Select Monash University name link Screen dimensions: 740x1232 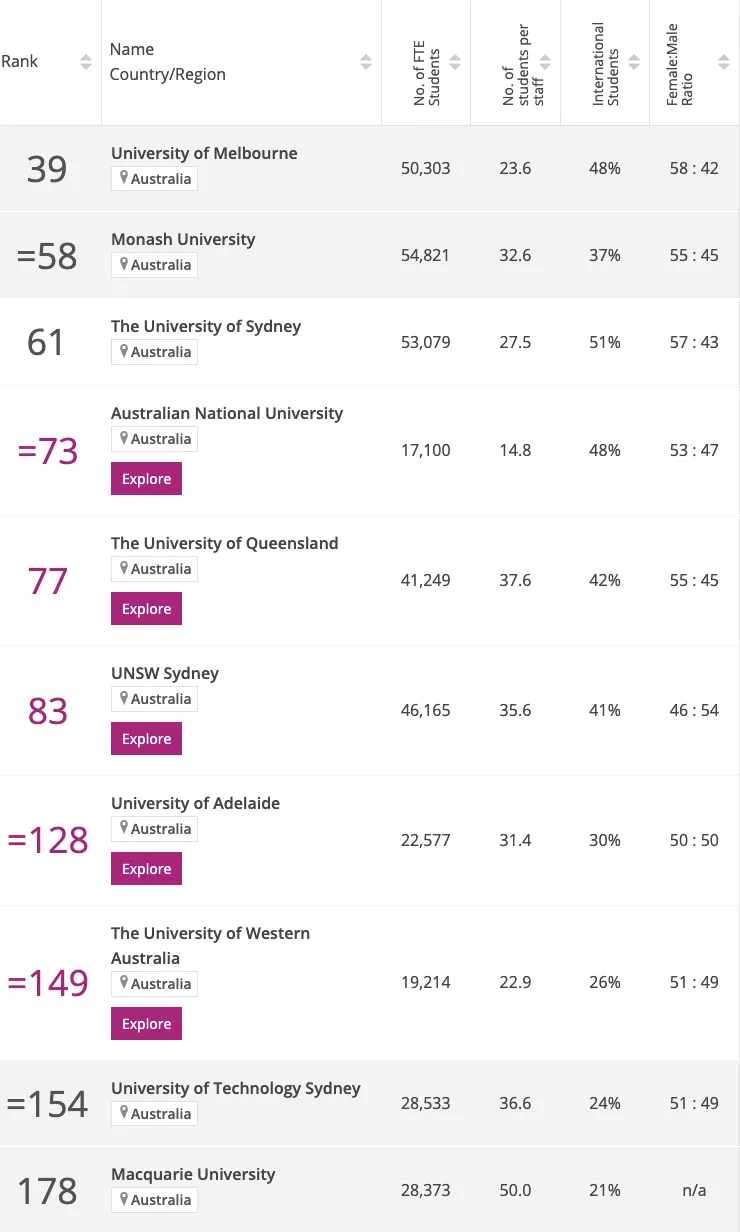183,239
